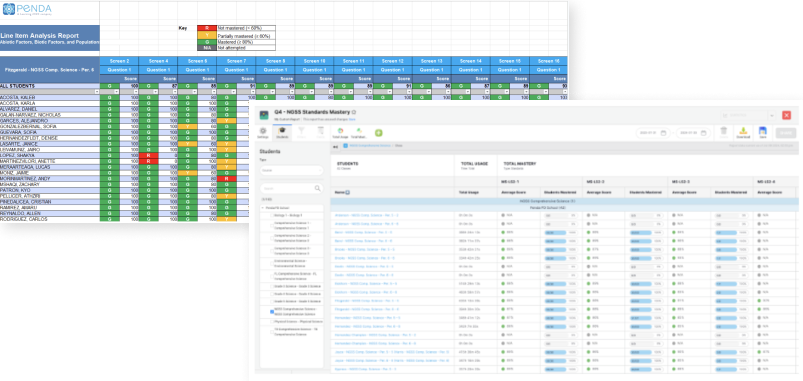803x381 pixels.
Task: Check the Biology 1 course checkbox
Action: click(x=272, y=216)
